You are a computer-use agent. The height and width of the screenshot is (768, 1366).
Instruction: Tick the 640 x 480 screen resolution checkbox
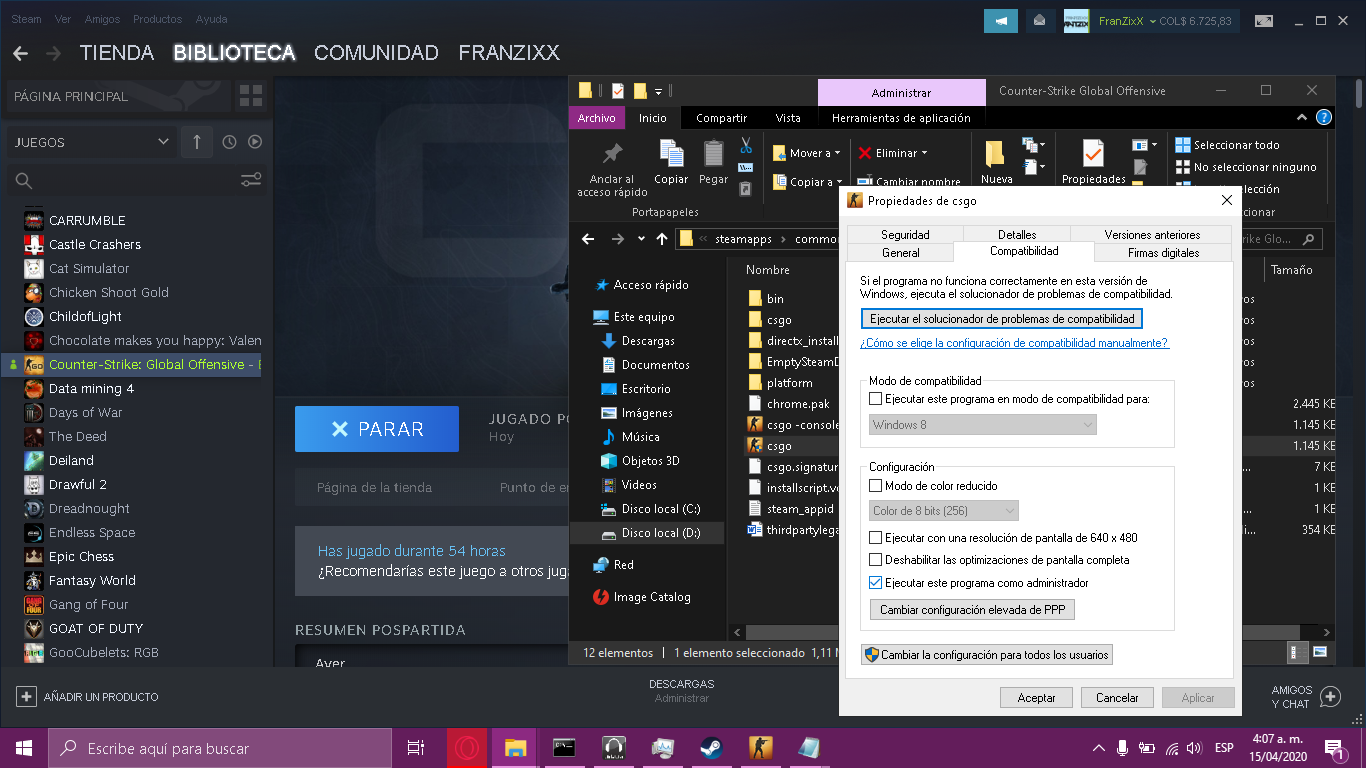pyautogui.click(x=876, y=538)
